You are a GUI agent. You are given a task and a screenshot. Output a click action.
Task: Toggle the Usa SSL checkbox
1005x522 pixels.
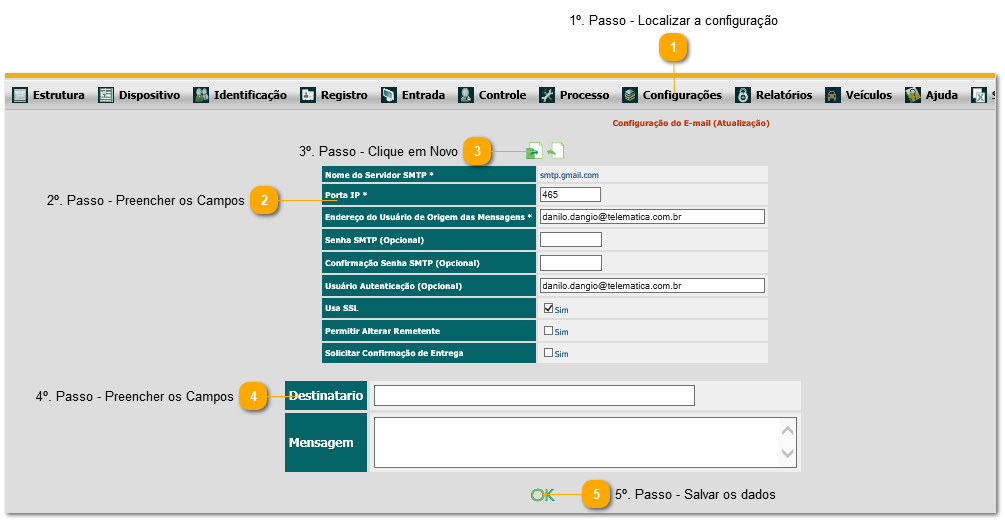[548, 308]
